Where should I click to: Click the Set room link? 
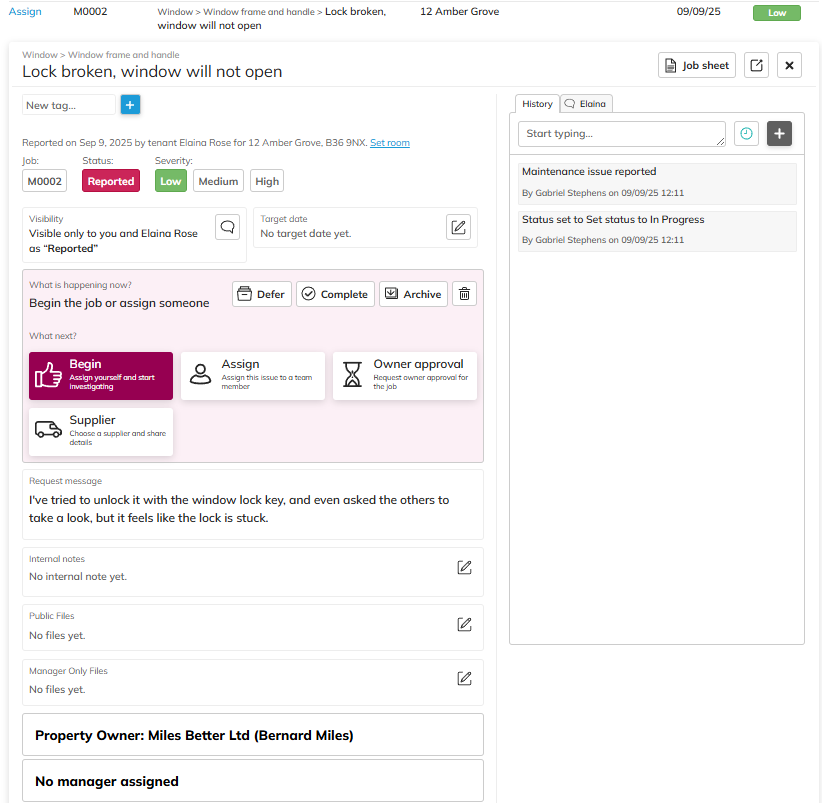click(x=389, y=143)
